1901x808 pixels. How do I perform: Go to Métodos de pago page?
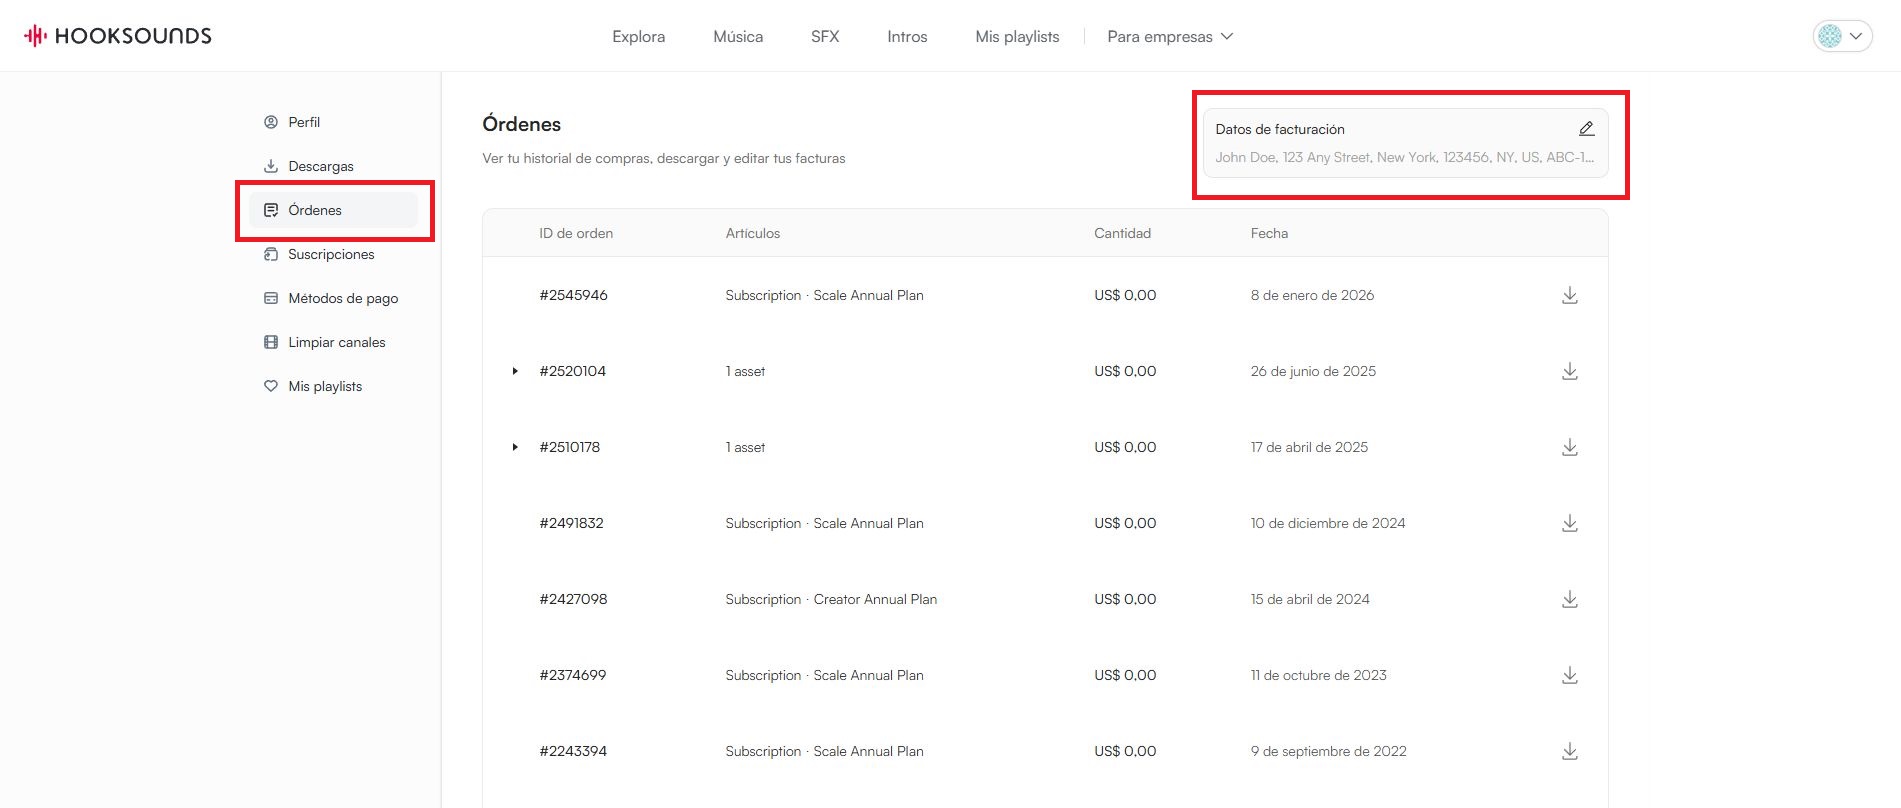coord(343,298)
